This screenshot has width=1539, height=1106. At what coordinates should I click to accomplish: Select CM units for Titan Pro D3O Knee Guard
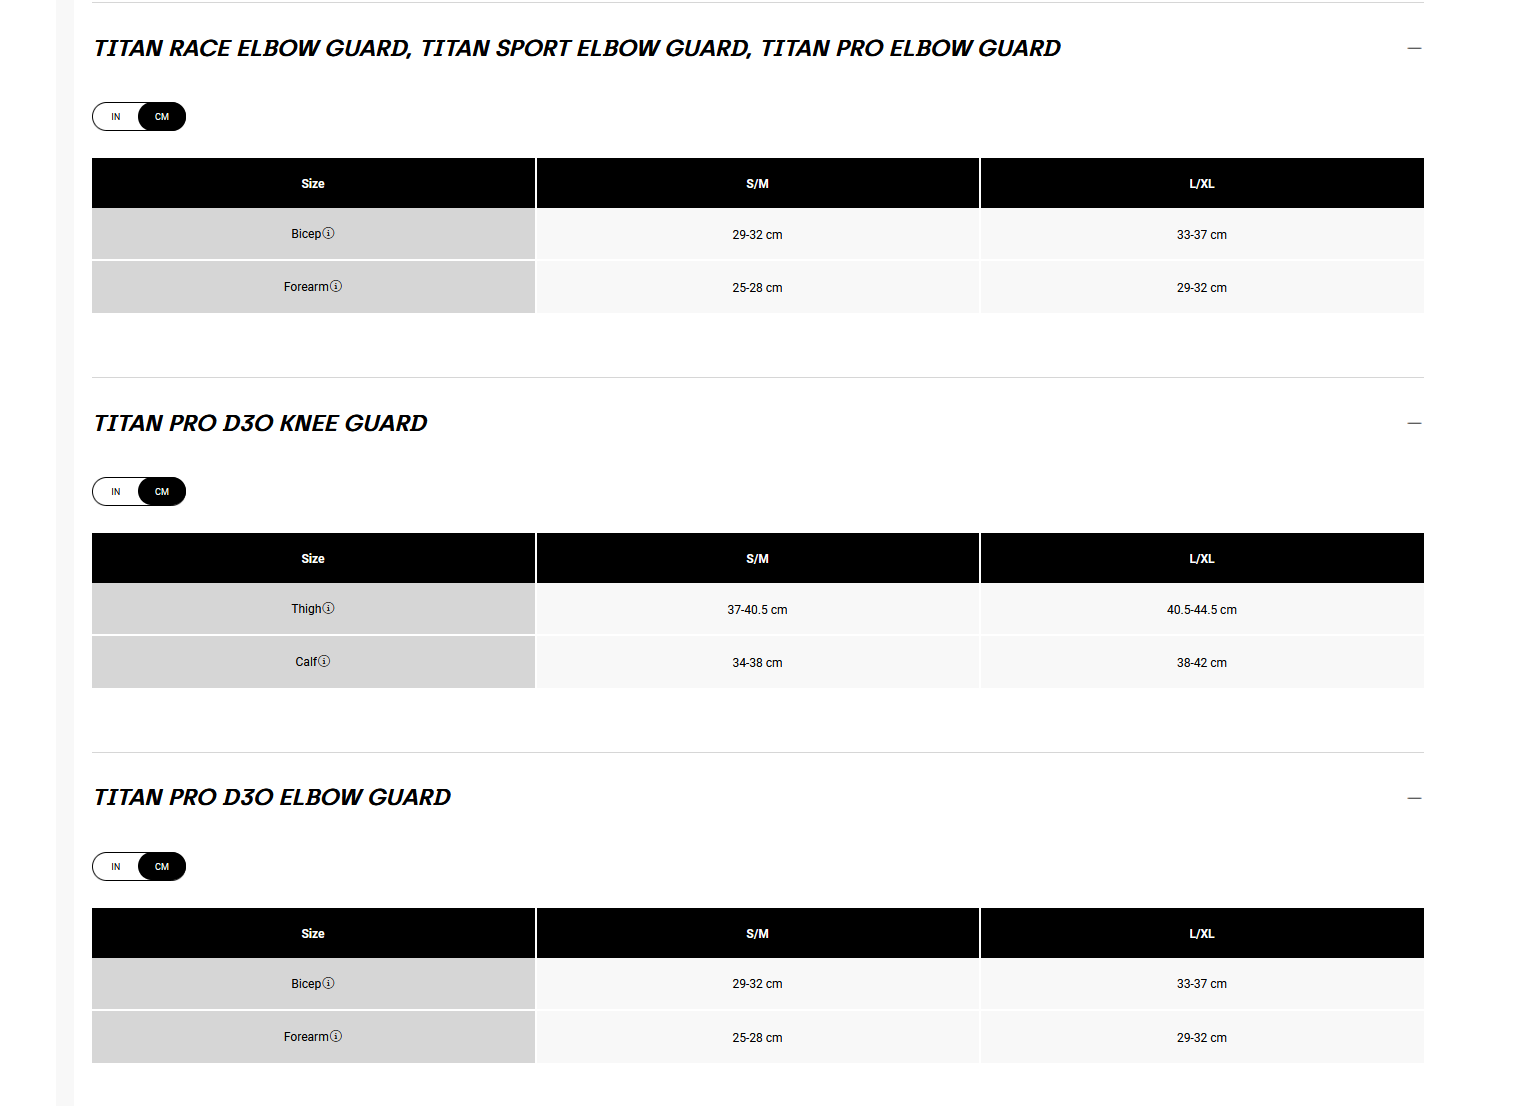(x=162, y=492)
